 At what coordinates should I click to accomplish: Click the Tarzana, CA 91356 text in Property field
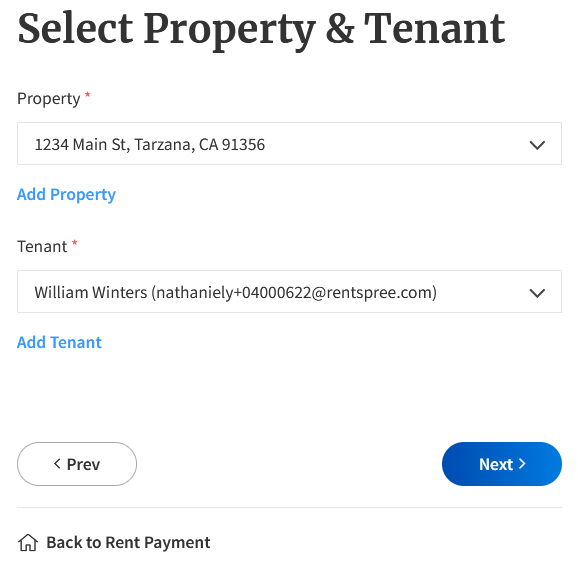[200, 145]
